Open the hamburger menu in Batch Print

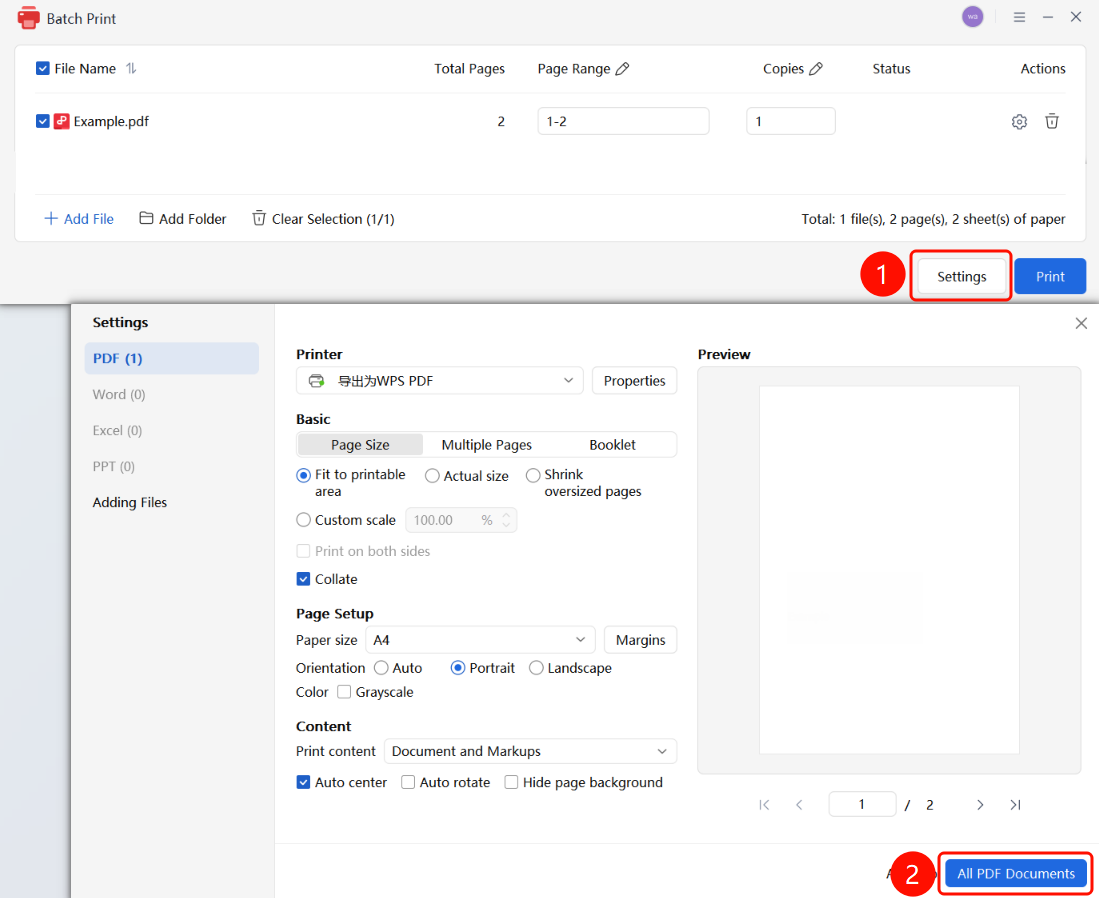coord(1019,17)
